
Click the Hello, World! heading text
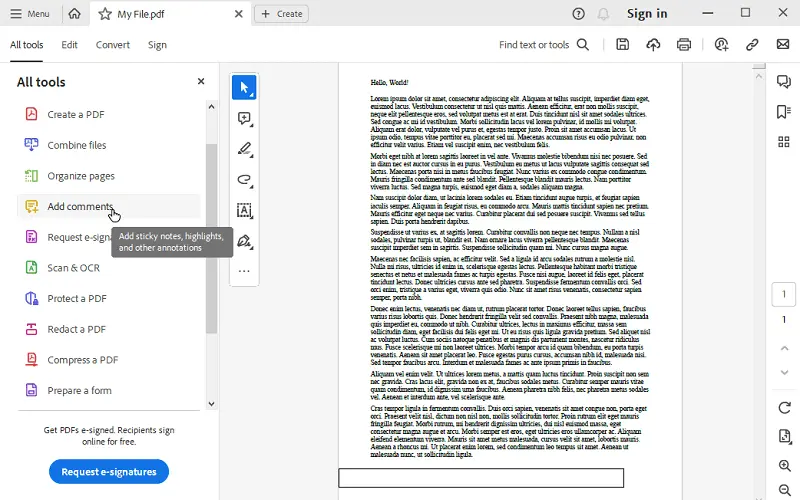click(x=389, y=82)
